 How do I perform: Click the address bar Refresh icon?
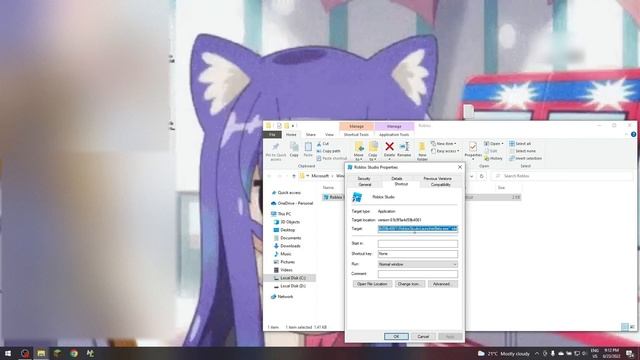[482, 176]
